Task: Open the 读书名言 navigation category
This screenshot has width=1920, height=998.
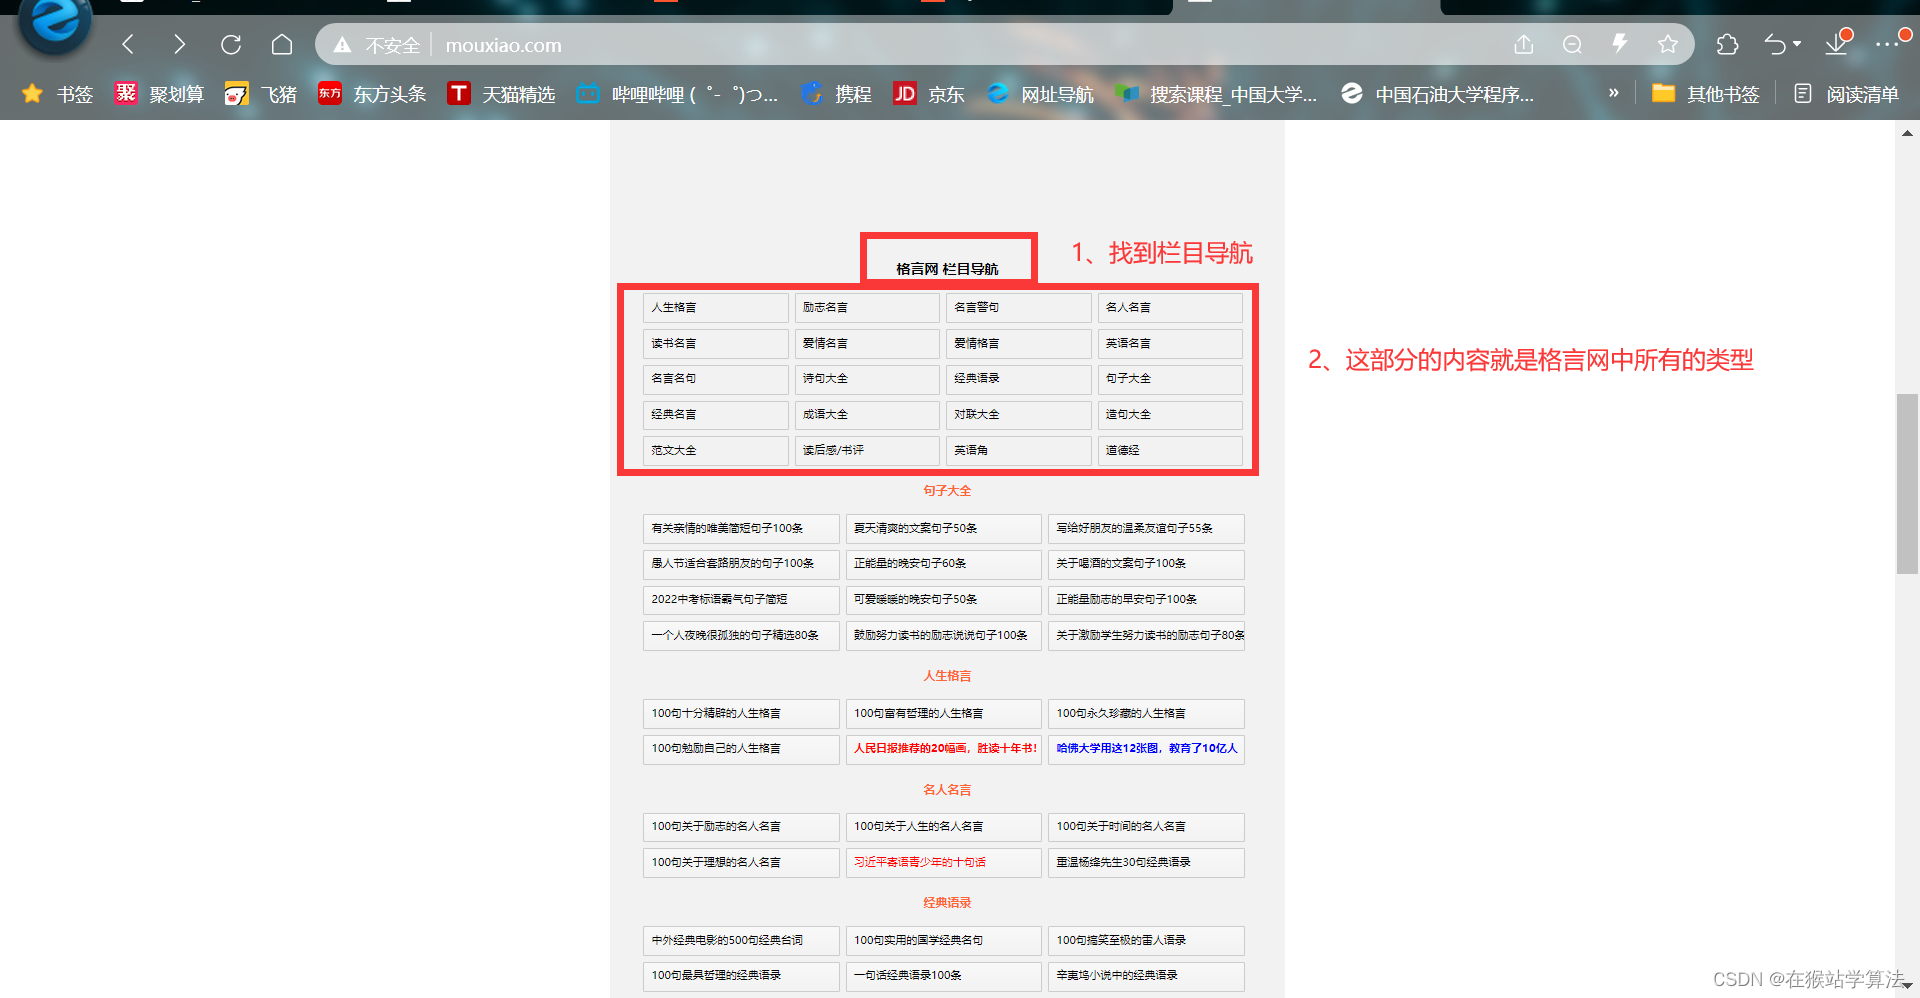Action: (x=715, y=343)
